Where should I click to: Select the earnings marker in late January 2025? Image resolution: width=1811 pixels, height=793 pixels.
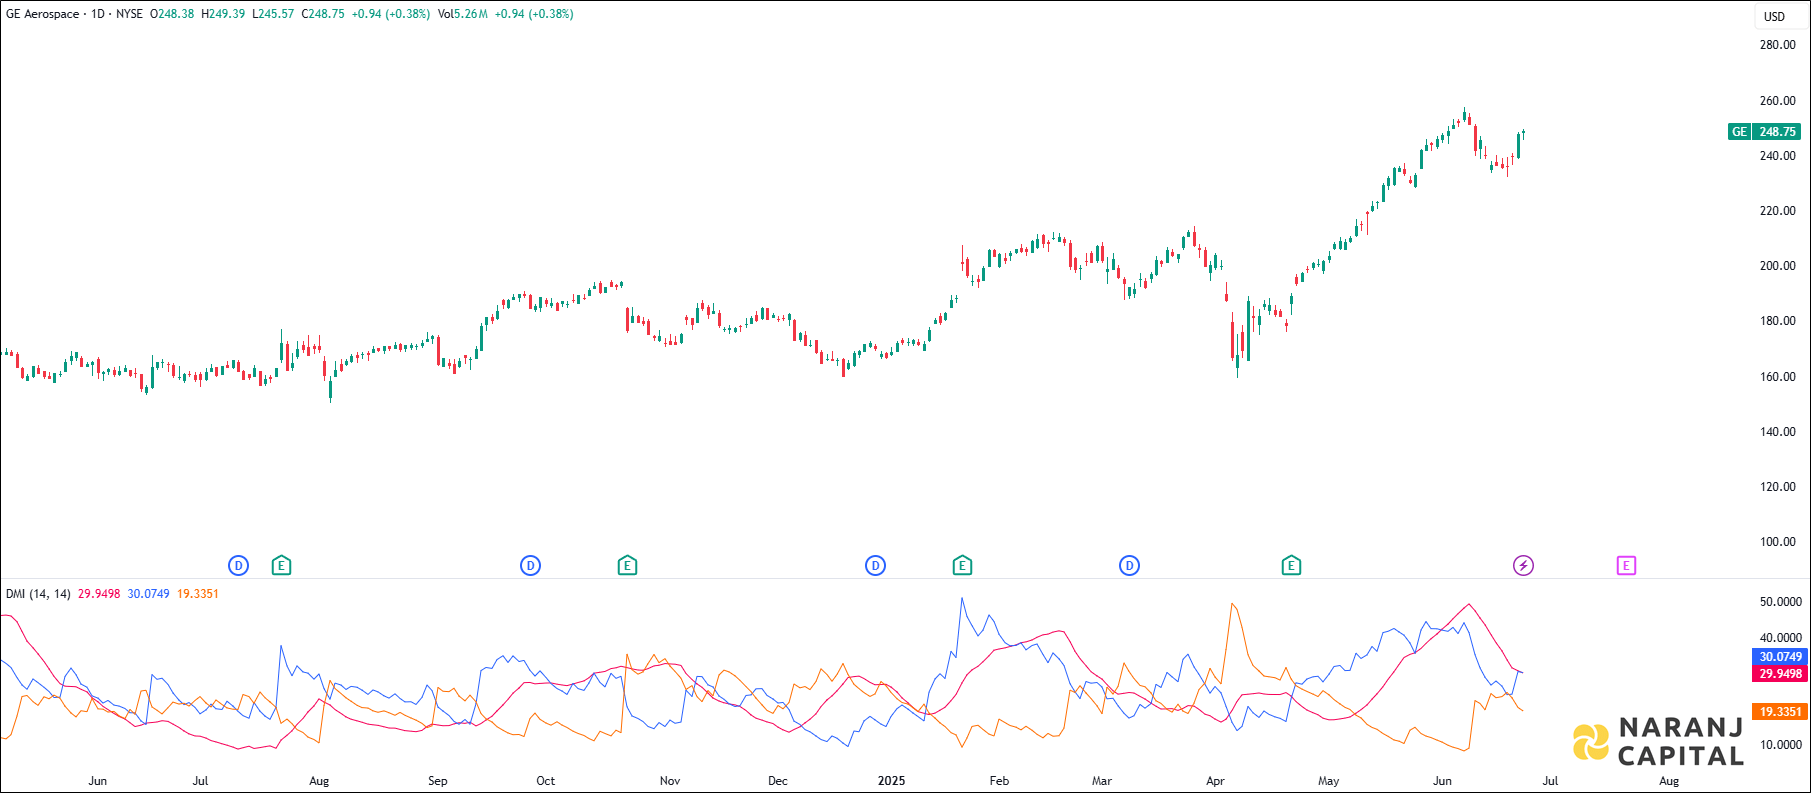pyautogui.click(x=962, y=566)
